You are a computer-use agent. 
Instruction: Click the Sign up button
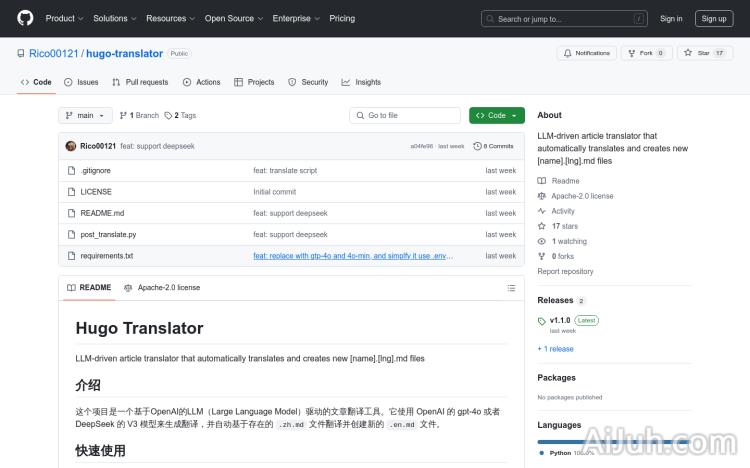[714, 18]
